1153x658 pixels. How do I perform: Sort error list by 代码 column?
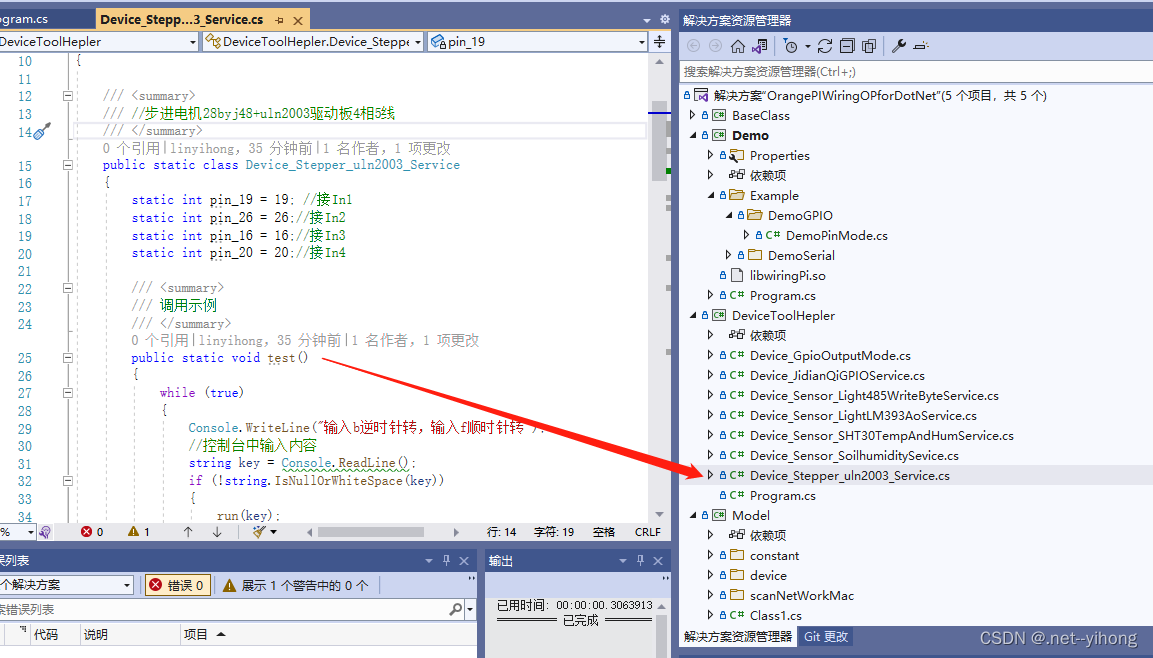tap(46, 634)
